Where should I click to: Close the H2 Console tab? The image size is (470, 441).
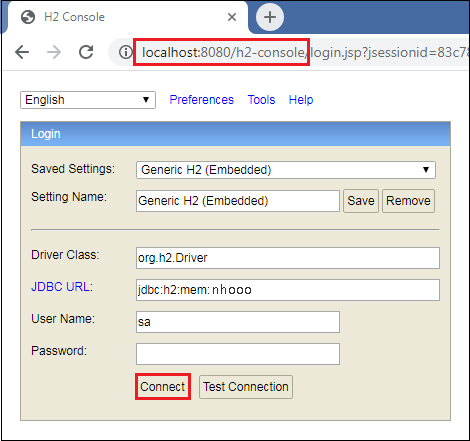click(x=232, y=17)
